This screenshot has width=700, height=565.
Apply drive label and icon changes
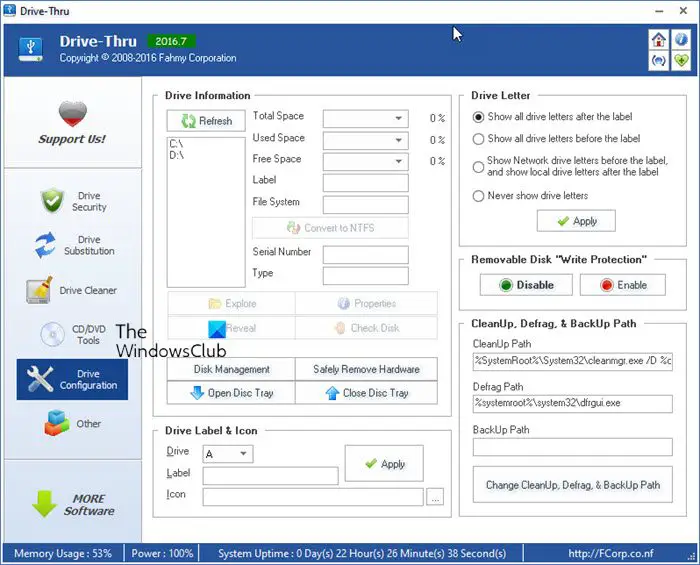click(384, 464)
